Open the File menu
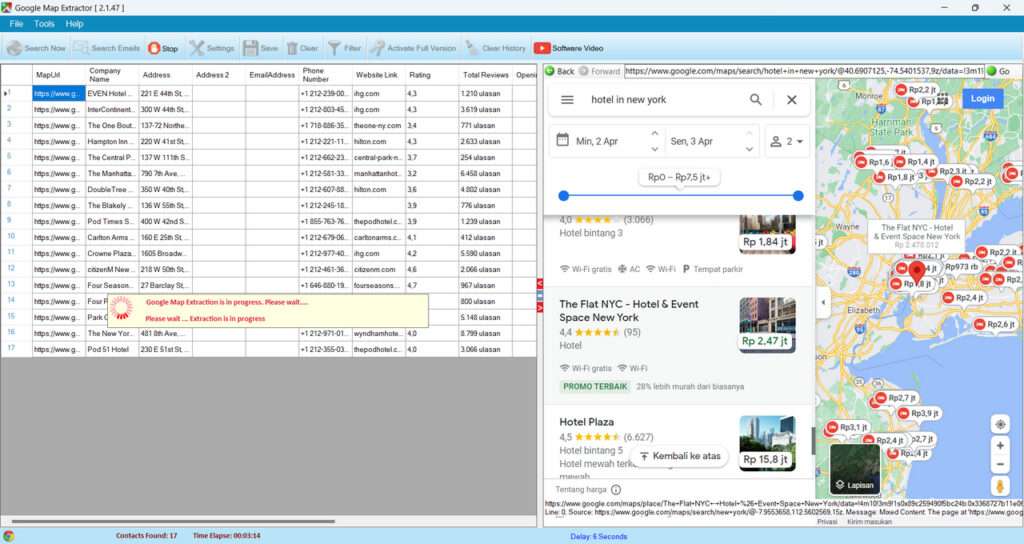 [x=16, y=24]
